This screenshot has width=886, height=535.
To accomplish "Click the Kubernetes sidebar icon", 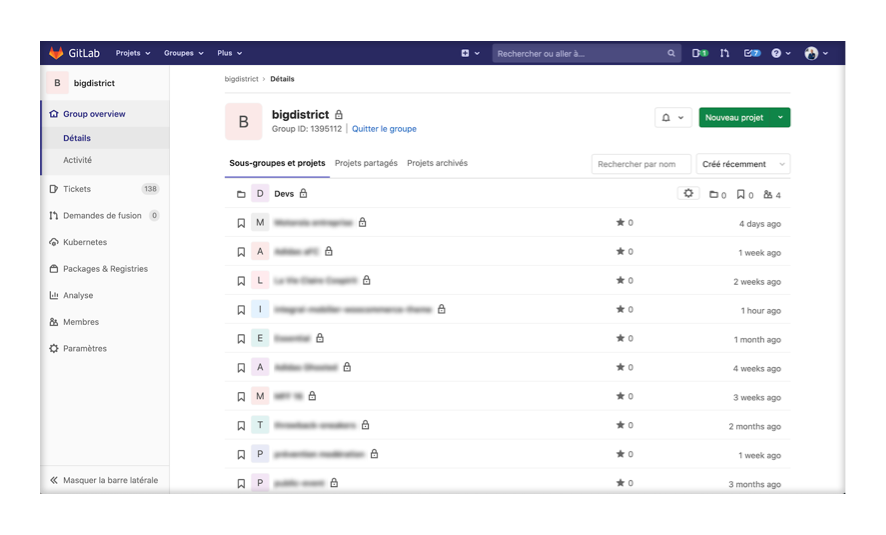I will click(x=54, y=242).
